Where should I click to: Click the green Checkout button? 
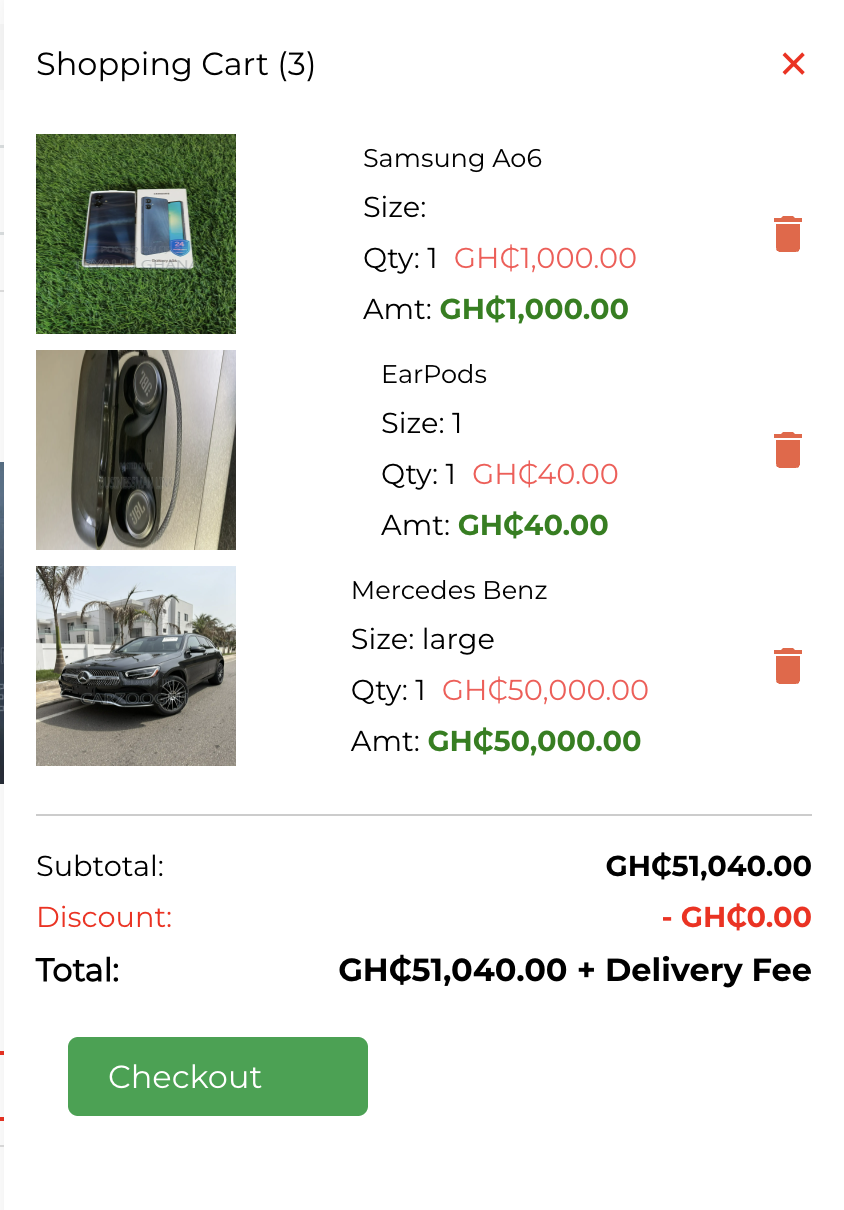click(x=218, y=1076)
